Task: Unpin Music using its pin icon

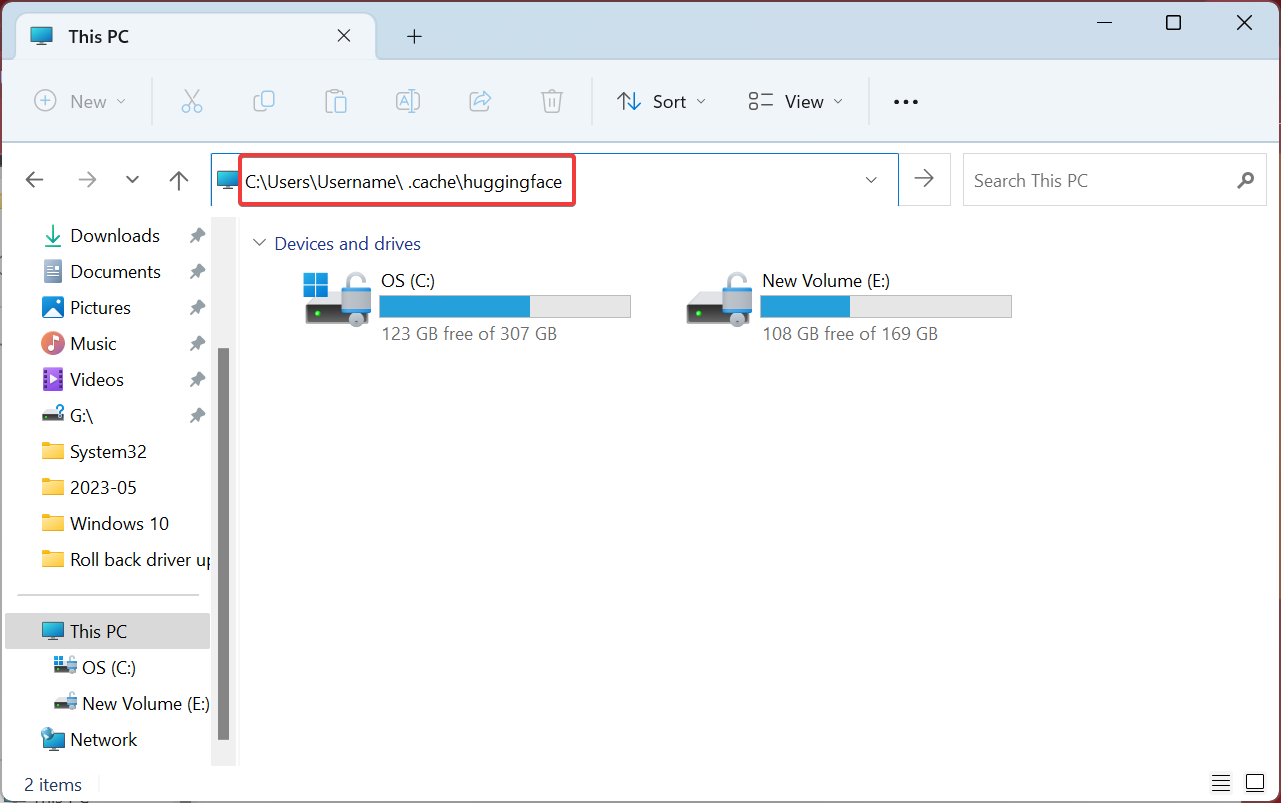Action: (x=197, y=344)
